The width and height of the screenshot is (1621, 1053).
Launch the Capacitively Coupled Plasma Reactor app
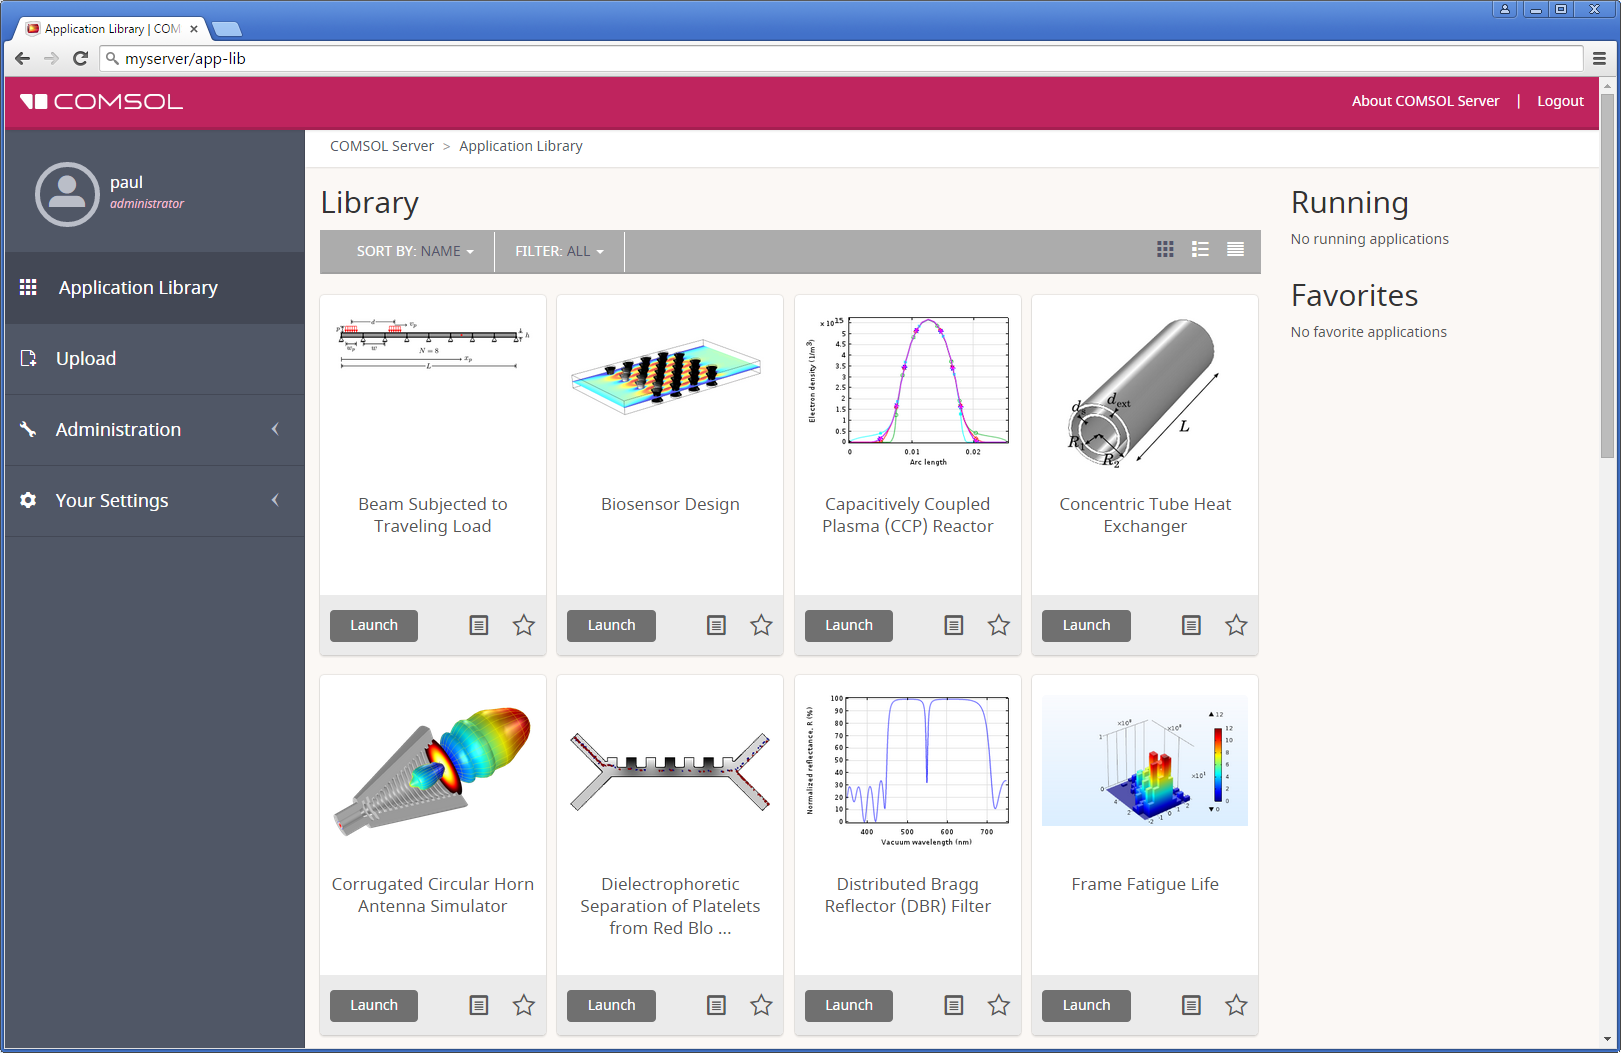click(848, 626)
